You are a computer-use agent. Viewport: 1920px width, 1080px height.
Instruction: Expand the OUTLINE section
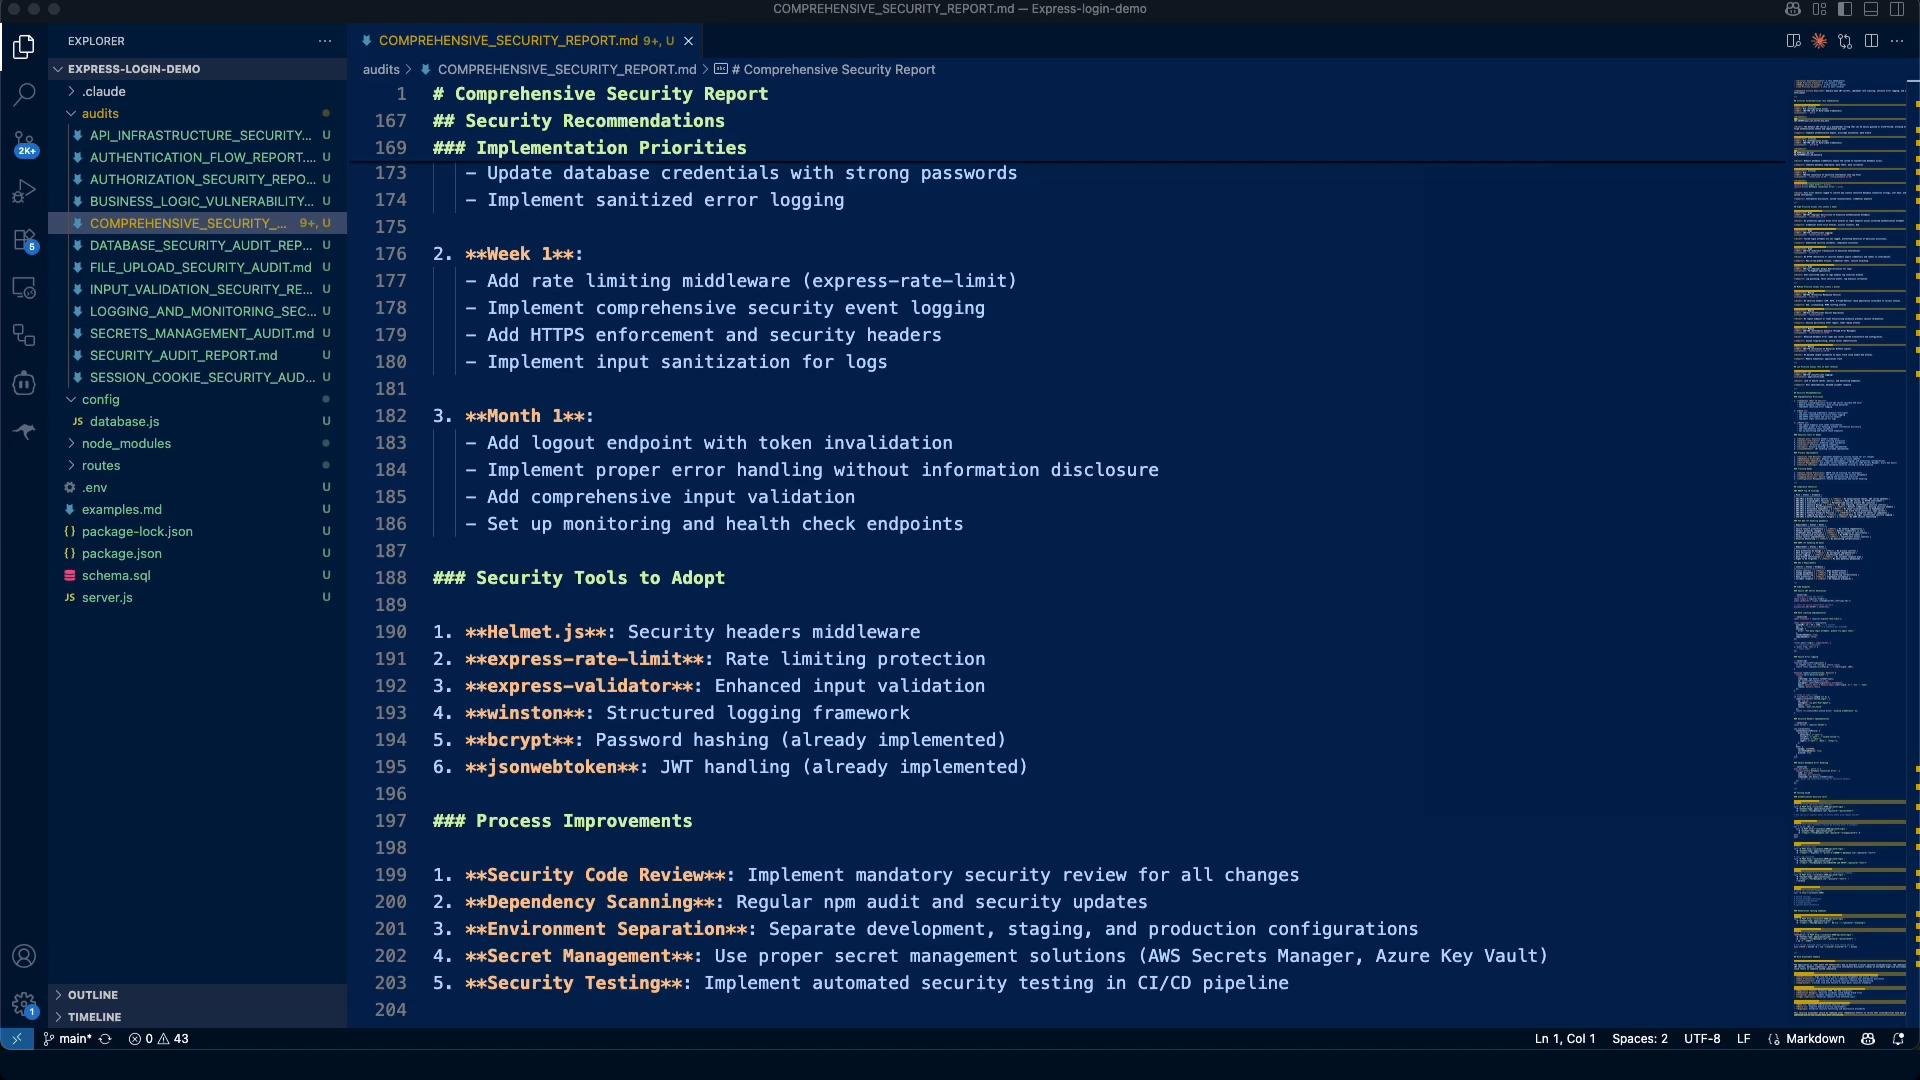point(197,995)
